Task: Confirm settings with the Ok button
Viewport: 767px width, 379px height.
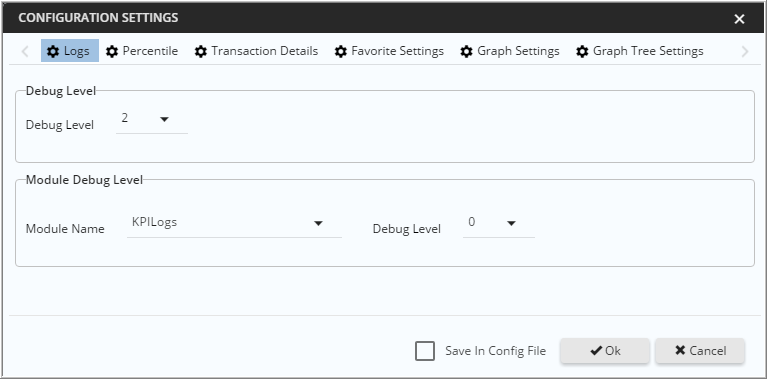Action: click(605, 351)
